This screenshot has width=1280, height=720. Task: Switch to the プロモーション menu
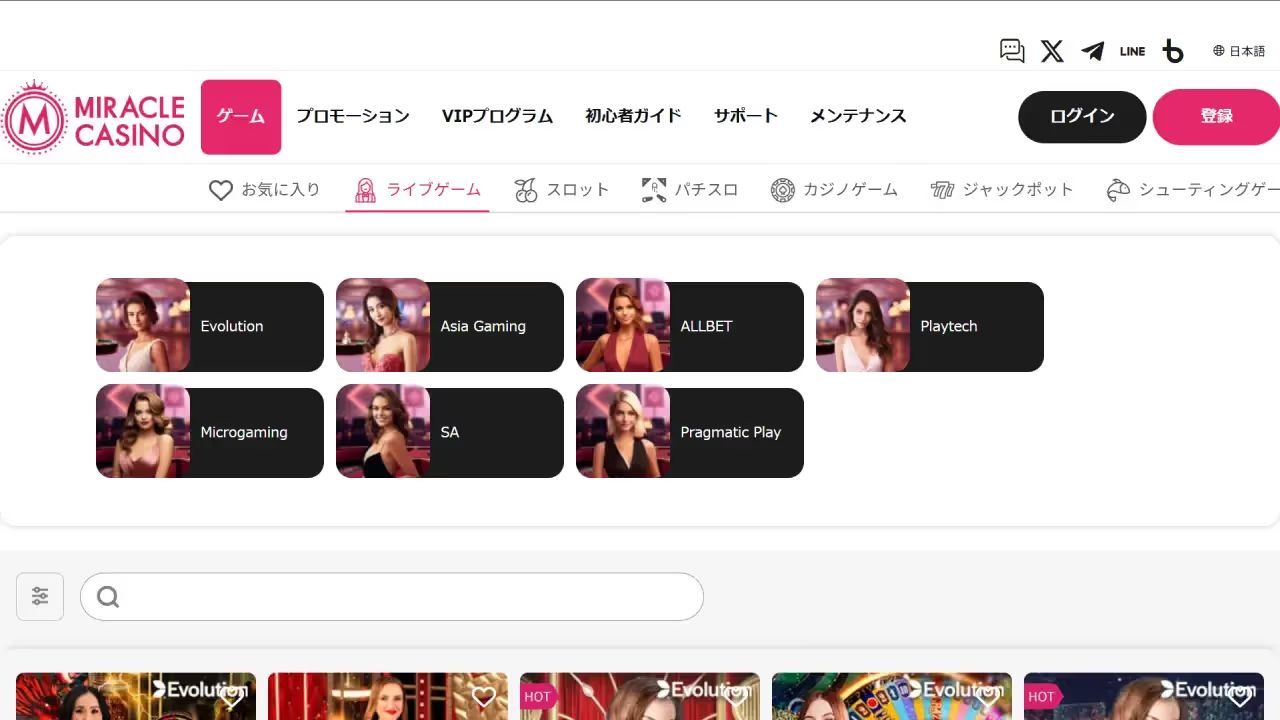353,116
